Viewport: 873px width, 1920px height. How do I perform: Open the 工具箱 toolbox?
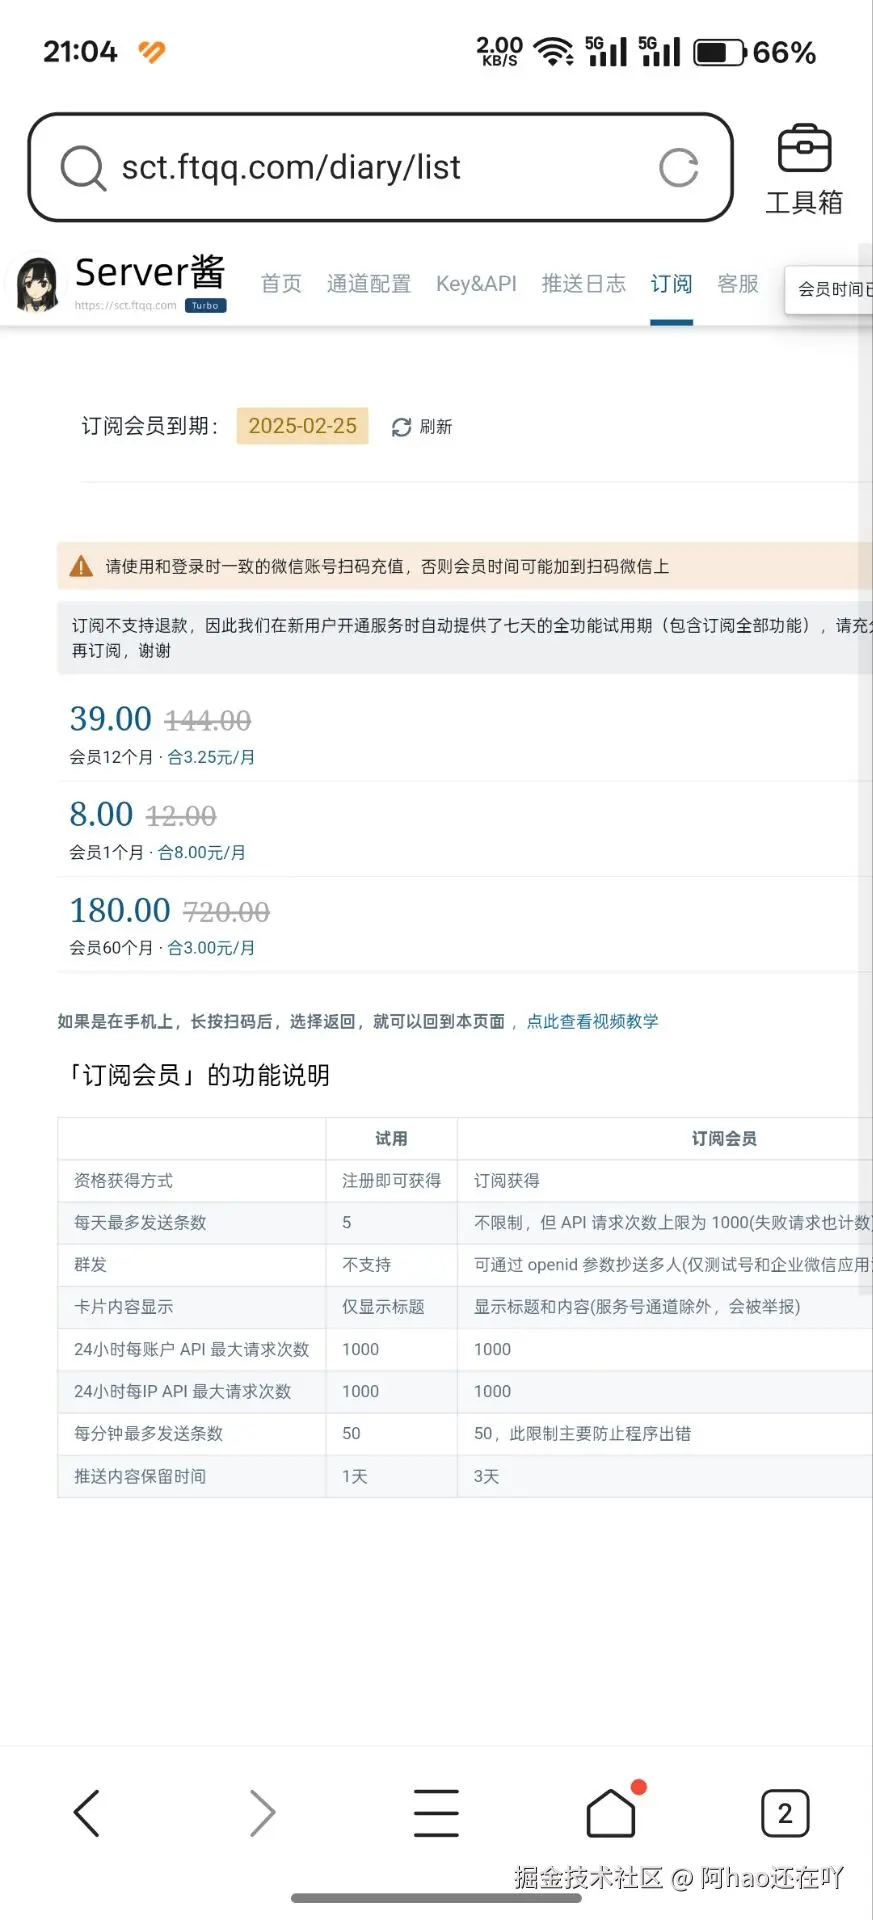(804, 169)
